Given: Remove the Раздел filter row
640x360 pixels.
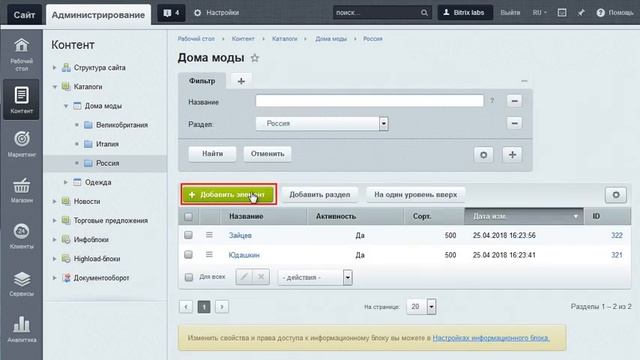Looking at the screenshot, I should coord(514,123).
